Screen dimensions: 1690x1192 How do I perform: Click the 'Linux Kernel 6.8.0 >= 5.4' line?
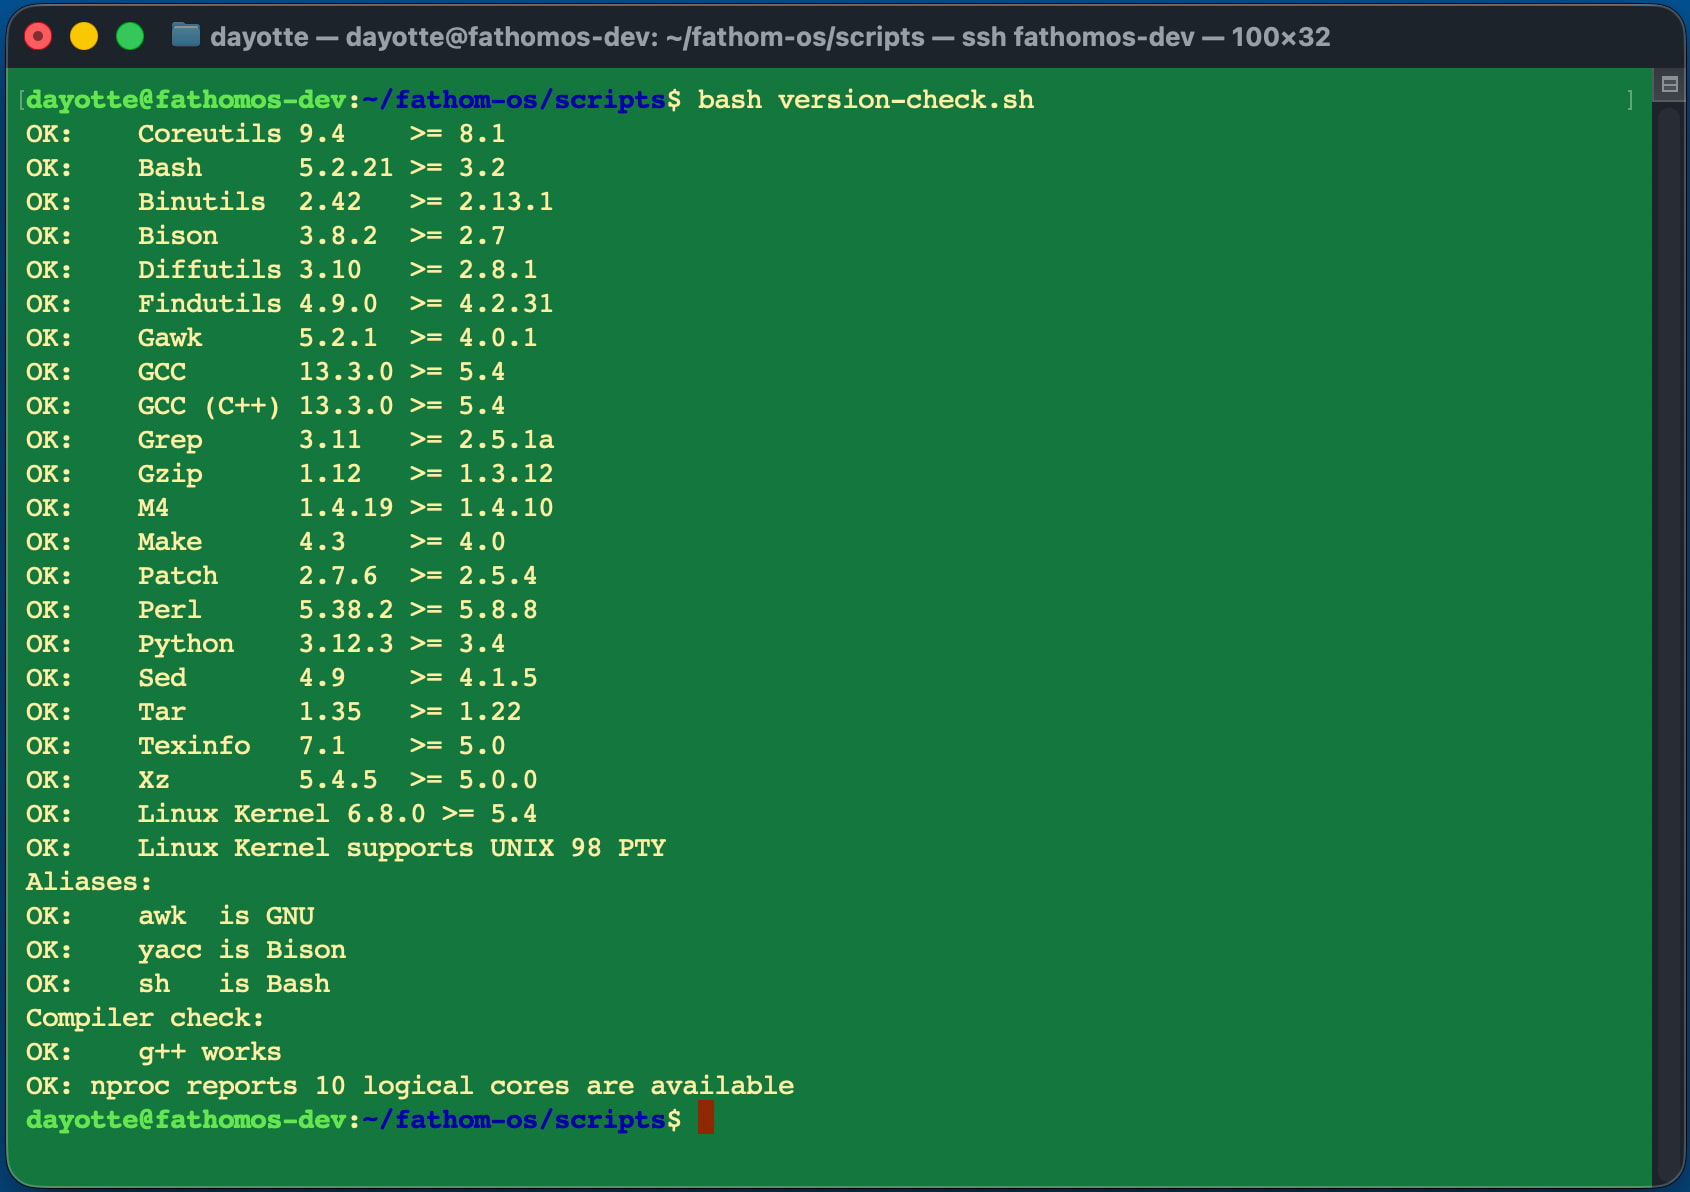pos(281,814)
